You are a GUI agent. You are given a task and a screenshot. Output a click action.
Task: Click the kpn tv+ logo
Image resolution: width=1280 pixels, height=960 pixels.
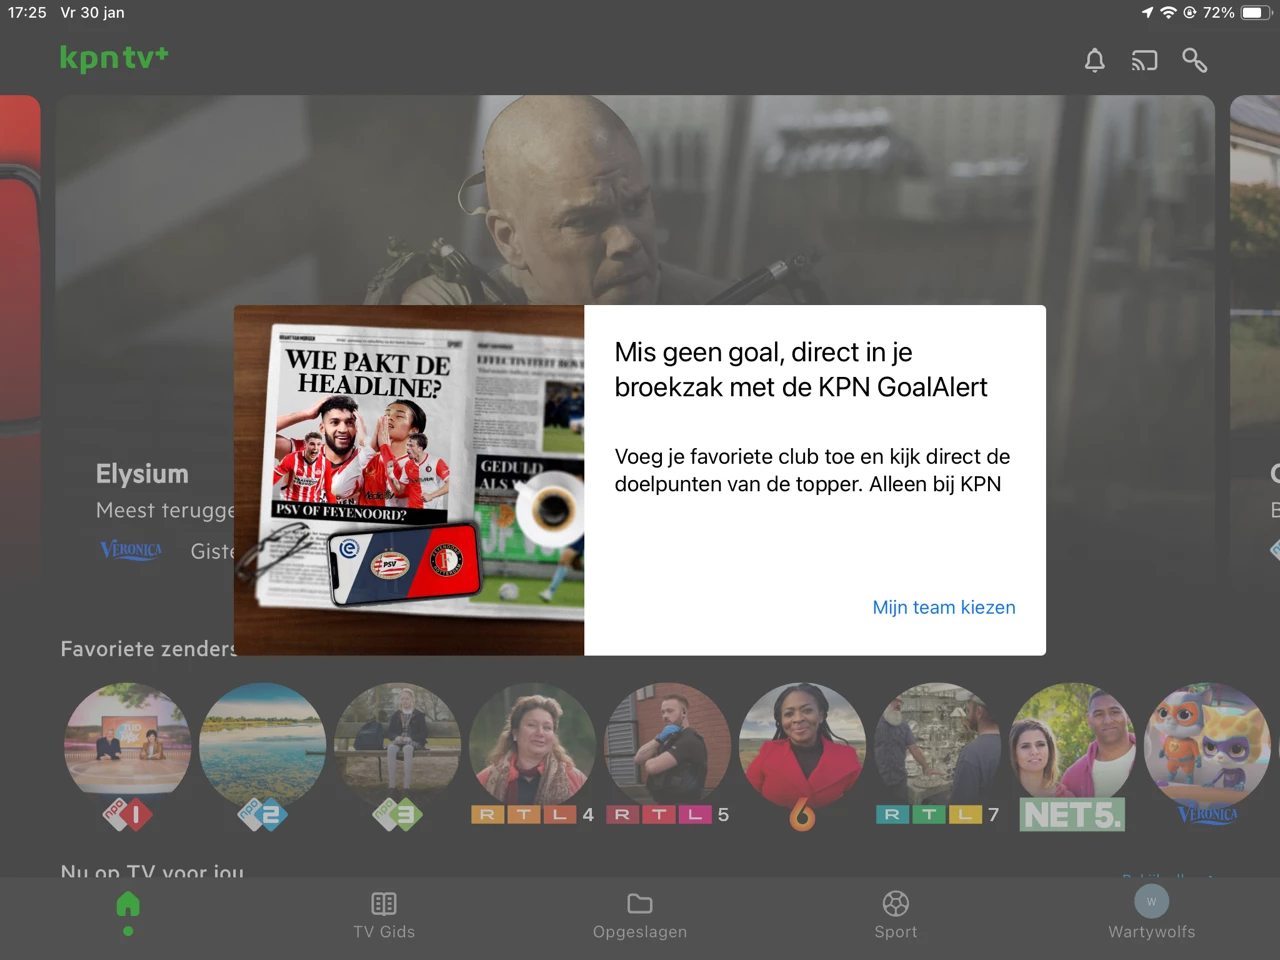(114, 58)
